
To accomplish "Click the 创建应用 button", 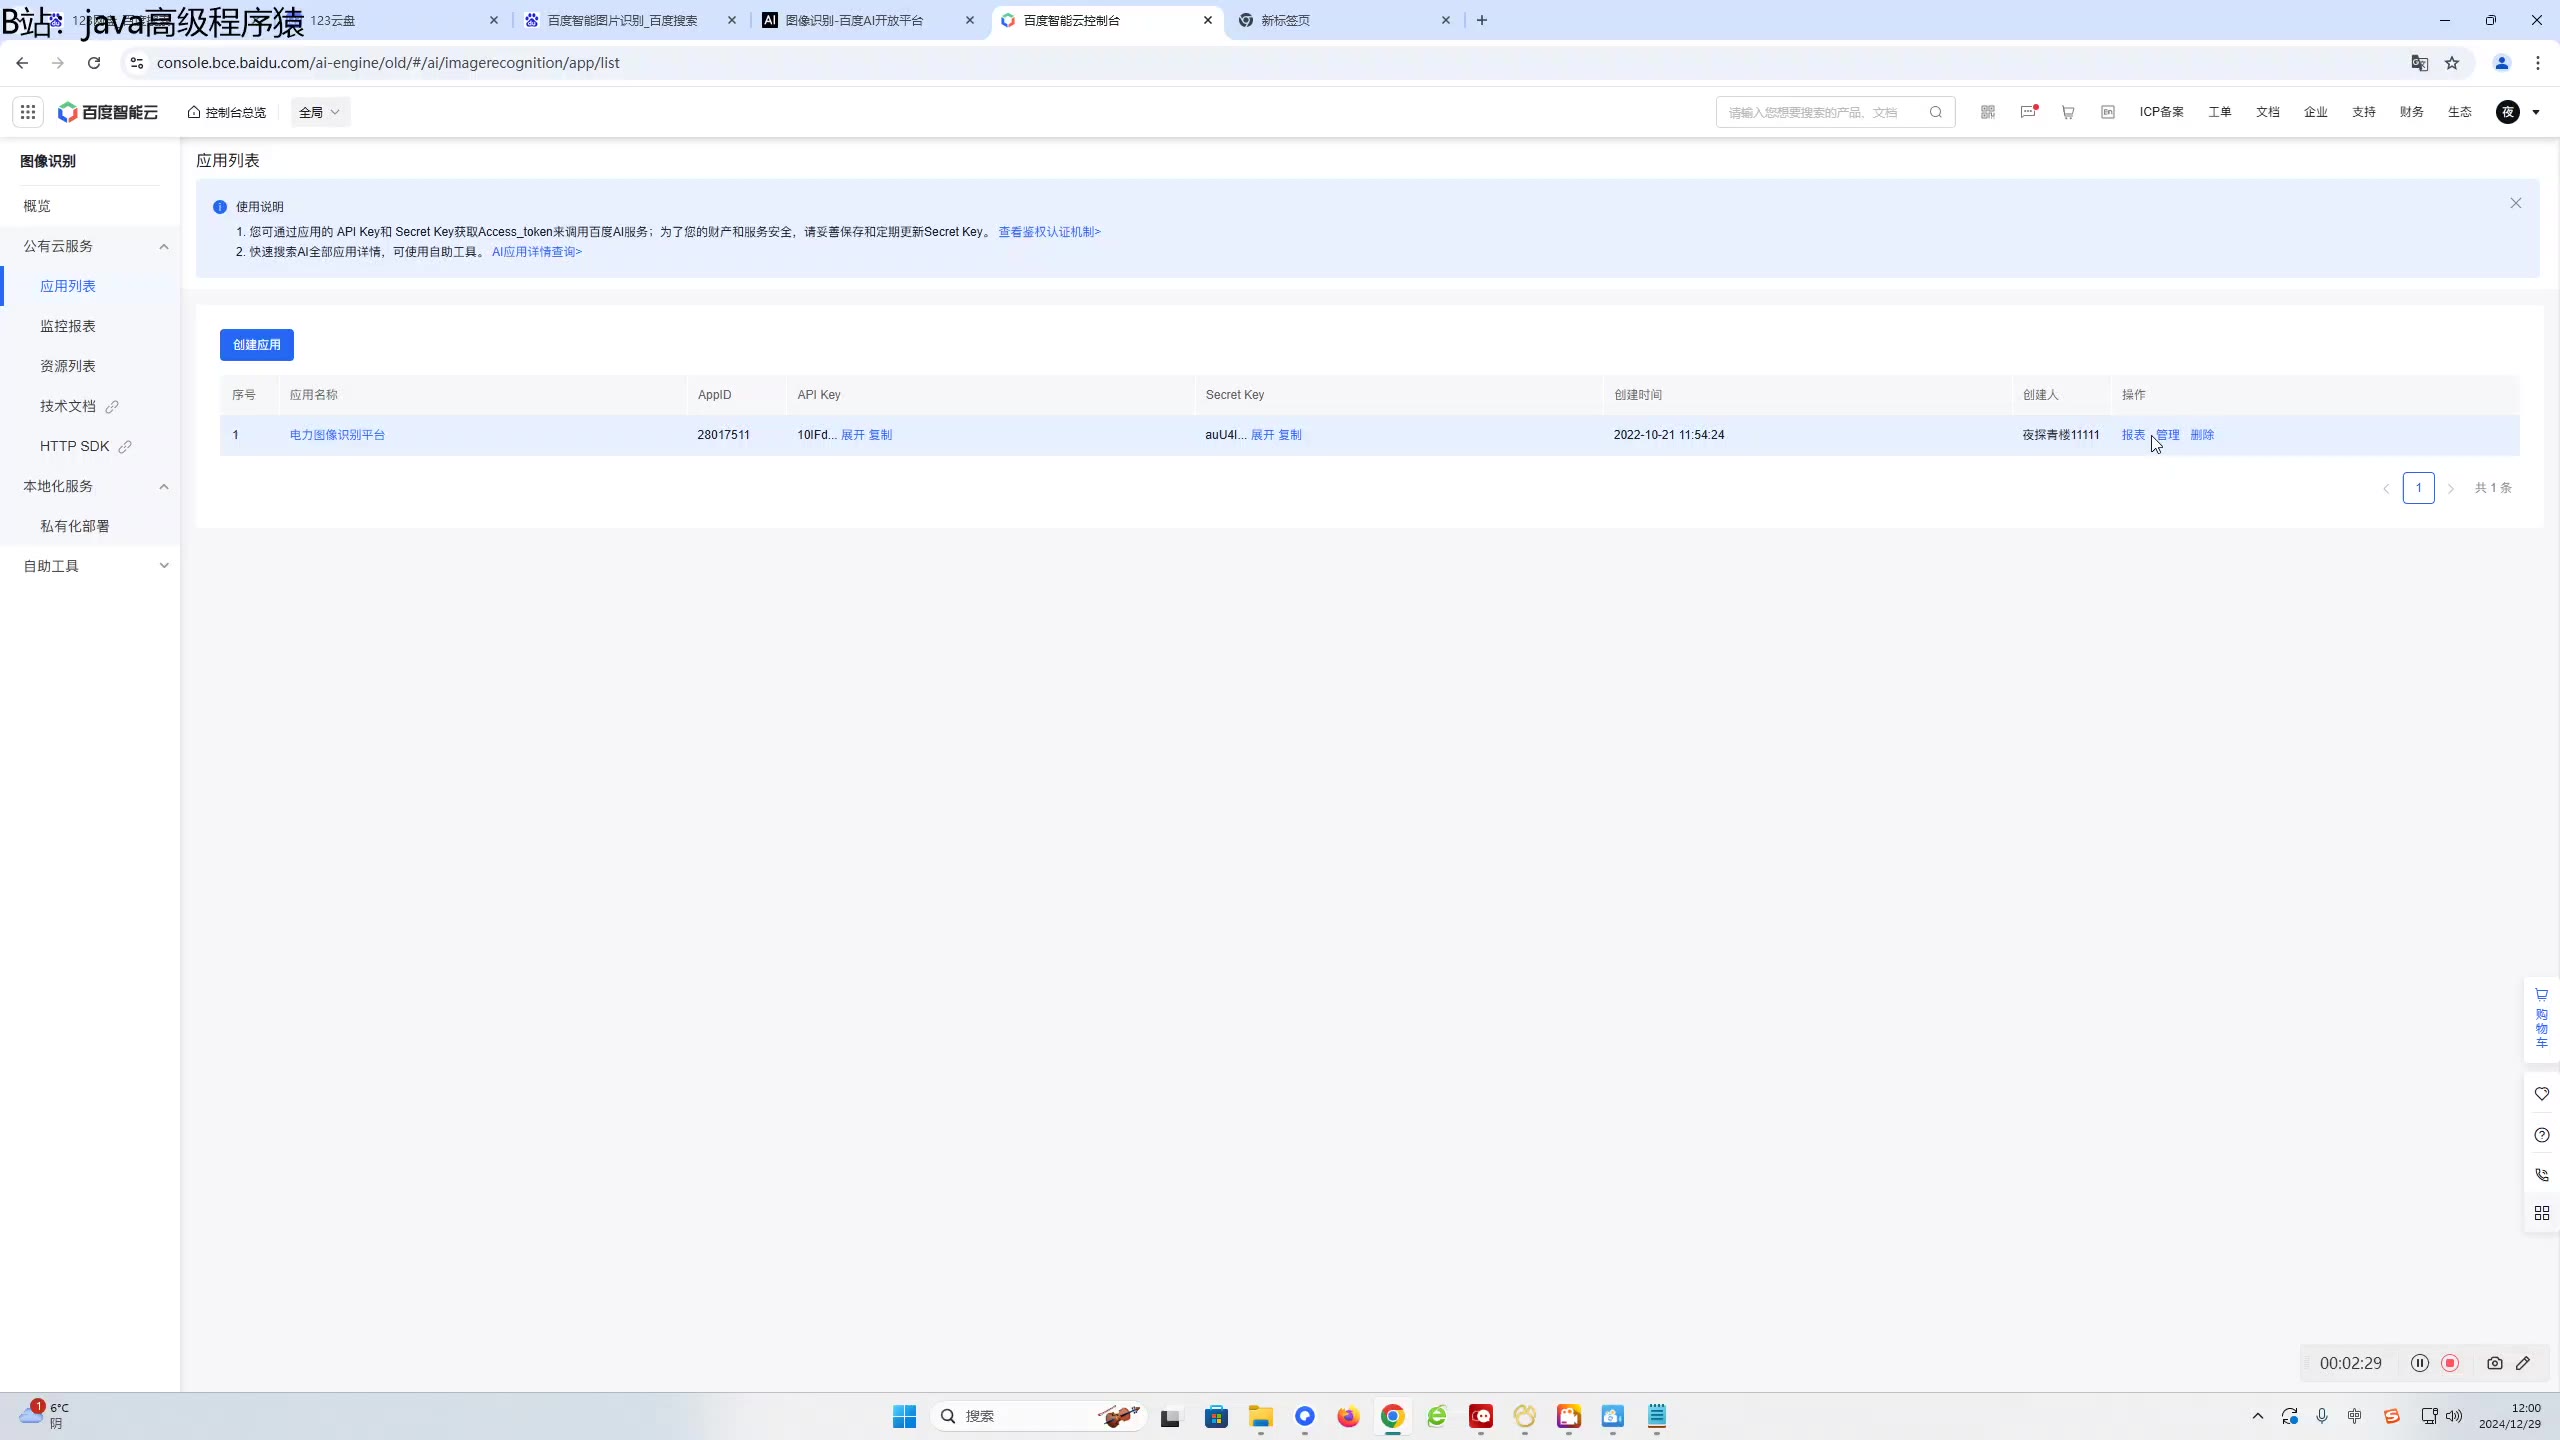I will click(x=257, y=345).
